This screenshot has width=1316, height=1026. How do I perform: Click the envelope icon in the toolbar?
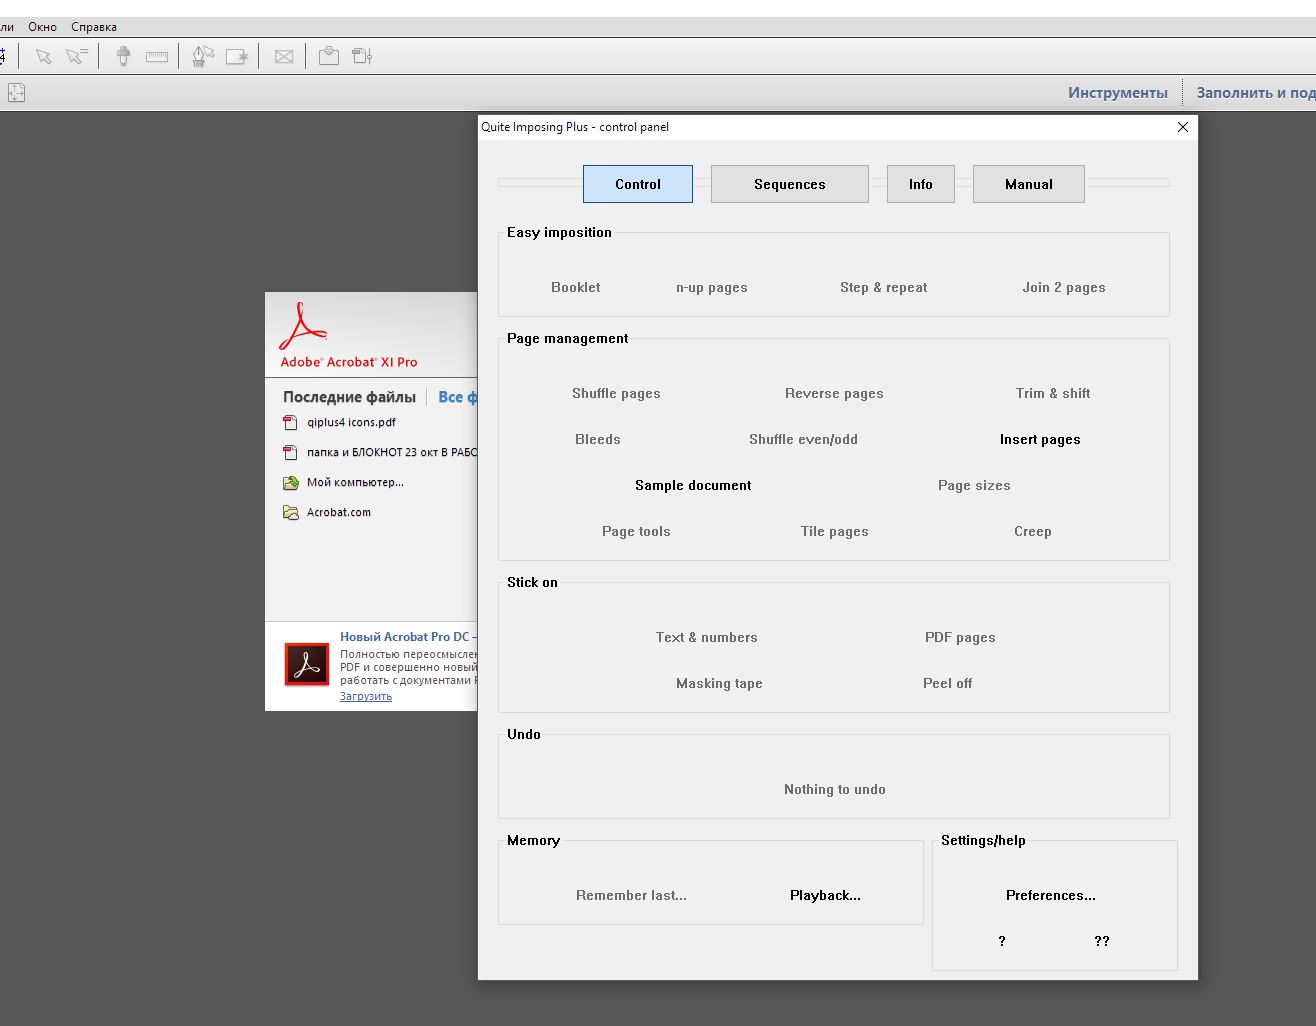coord(284,57)
